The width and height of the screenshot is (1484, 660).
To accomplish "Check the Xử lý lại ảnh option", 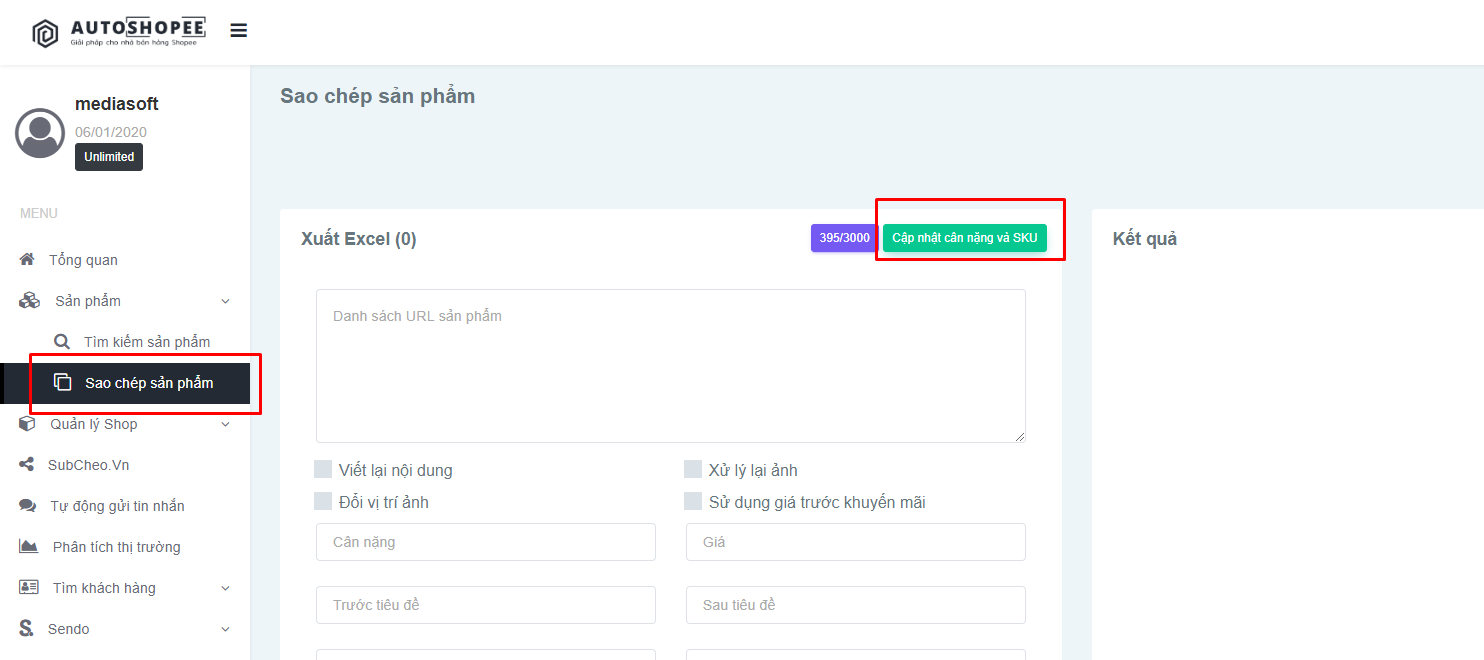I will pyautogui.click(x=693, y=469).
